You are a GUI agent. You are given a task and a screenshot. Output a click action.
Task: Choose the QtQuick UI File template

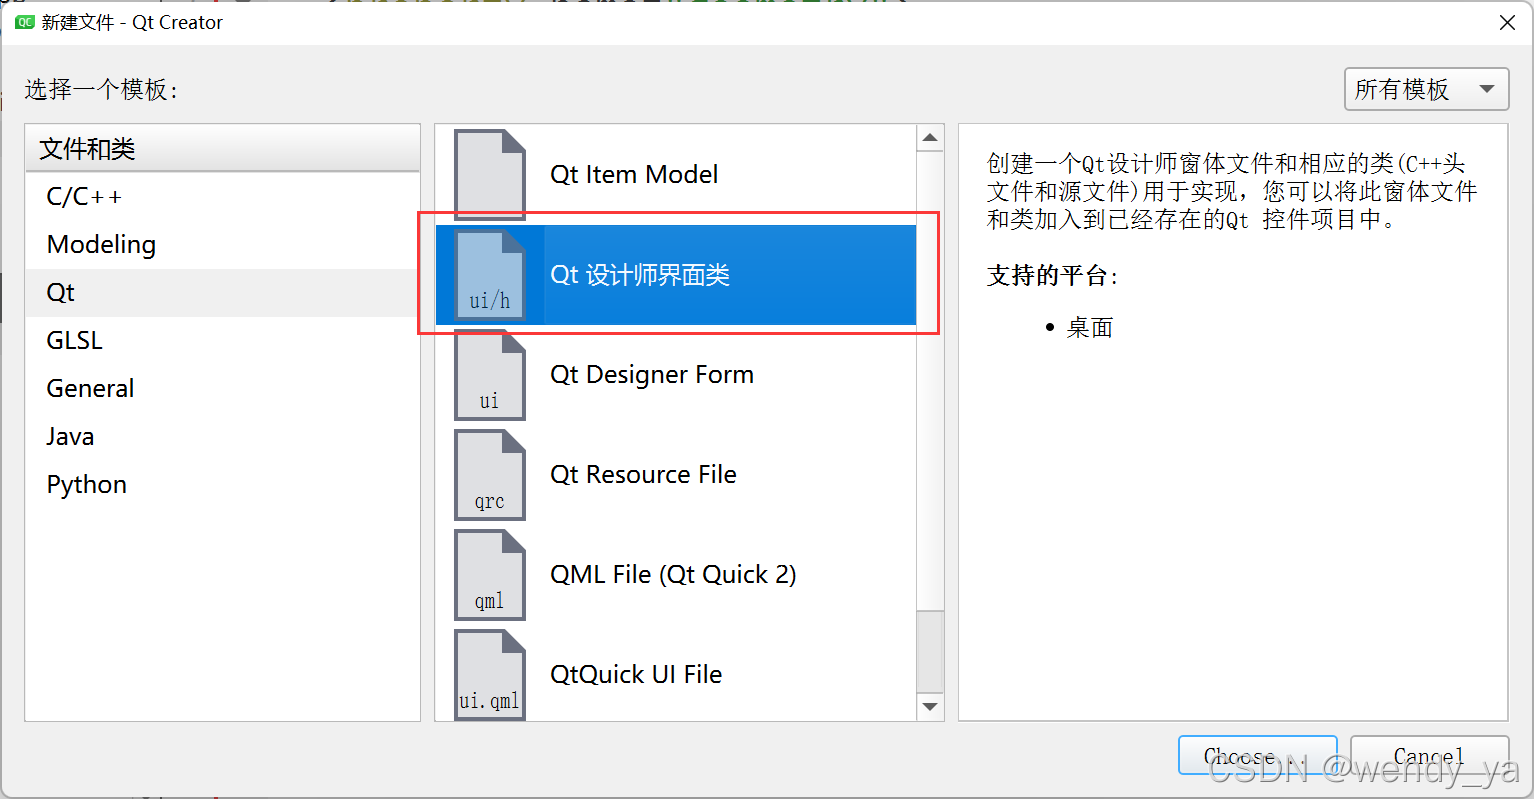[676, 674]
